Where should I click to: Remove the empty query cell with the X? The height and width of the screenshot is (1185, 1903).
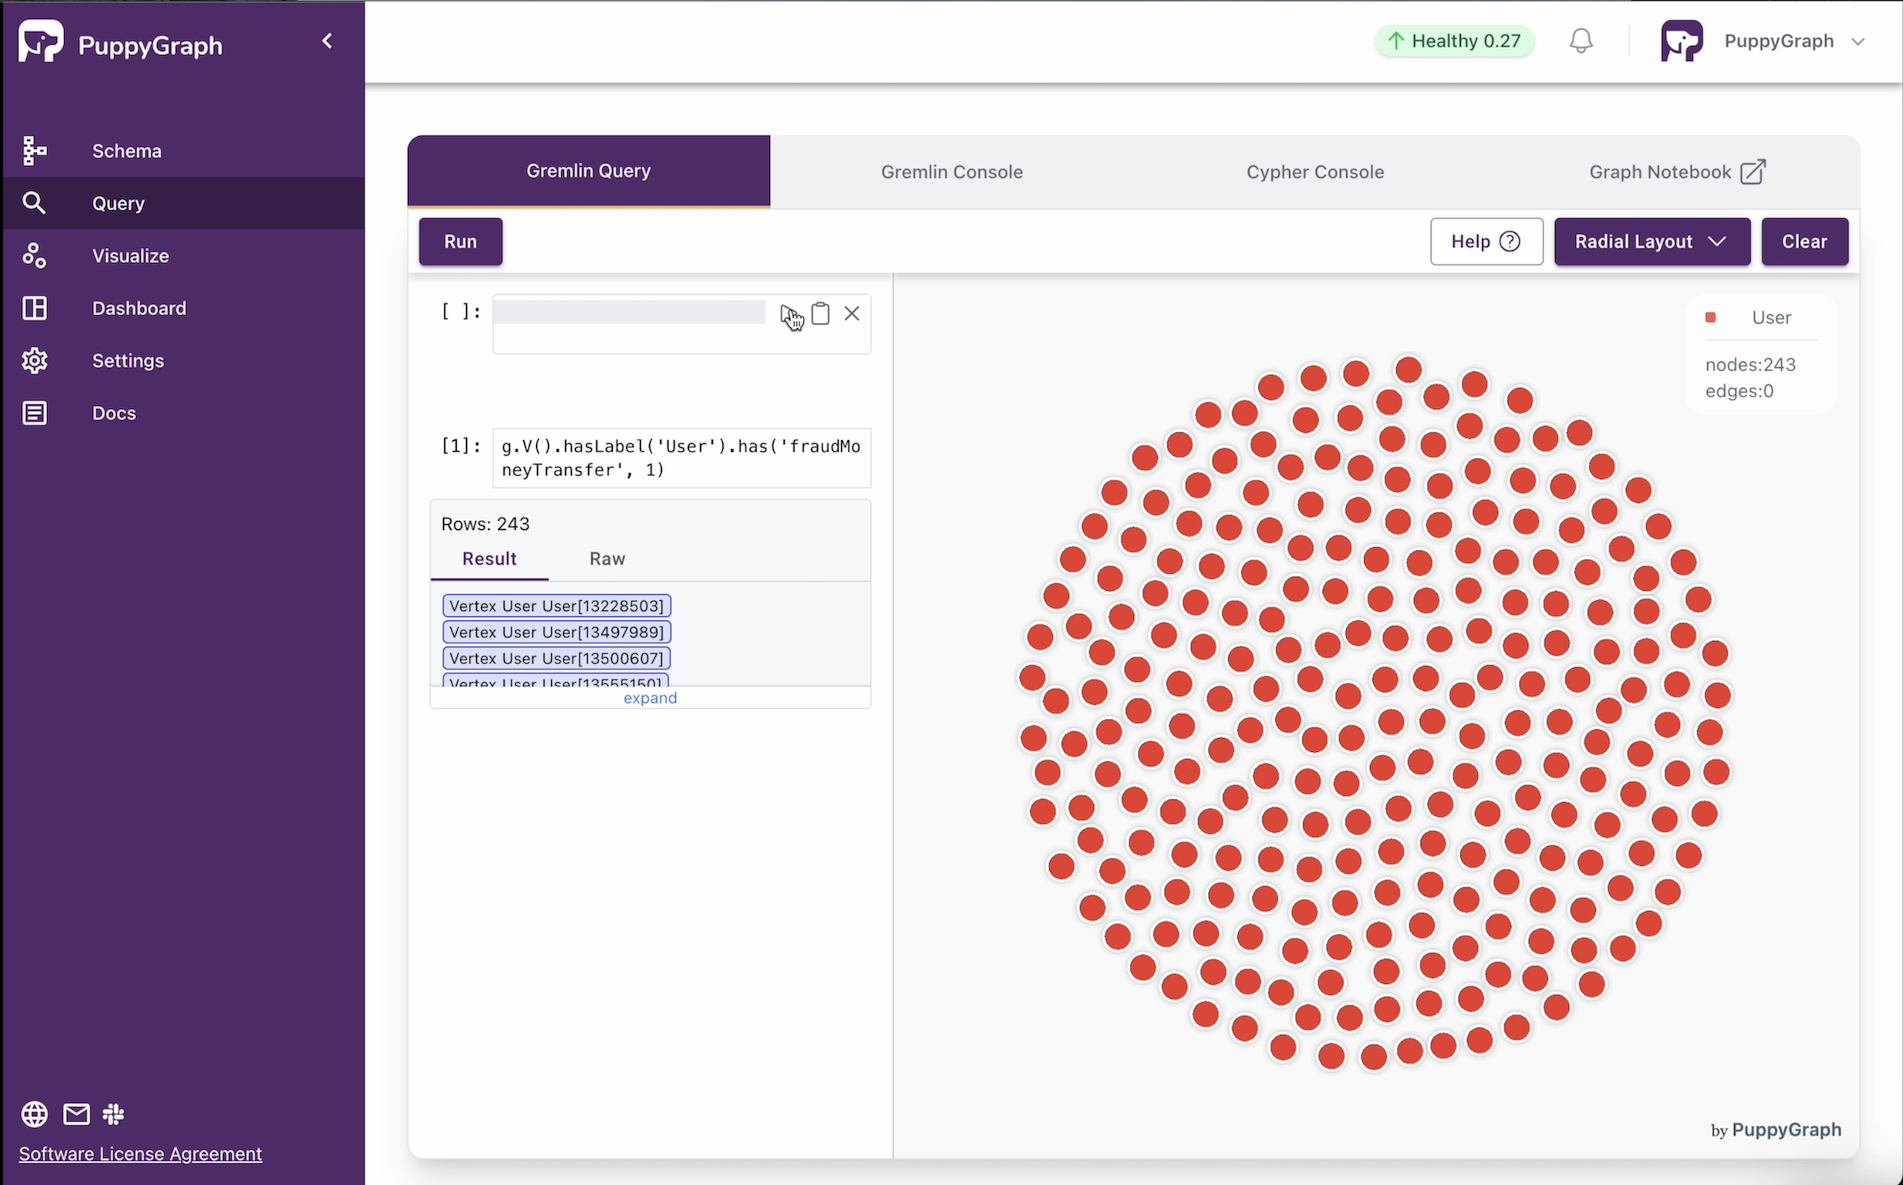pyautogui.click(x=852, y=313)
